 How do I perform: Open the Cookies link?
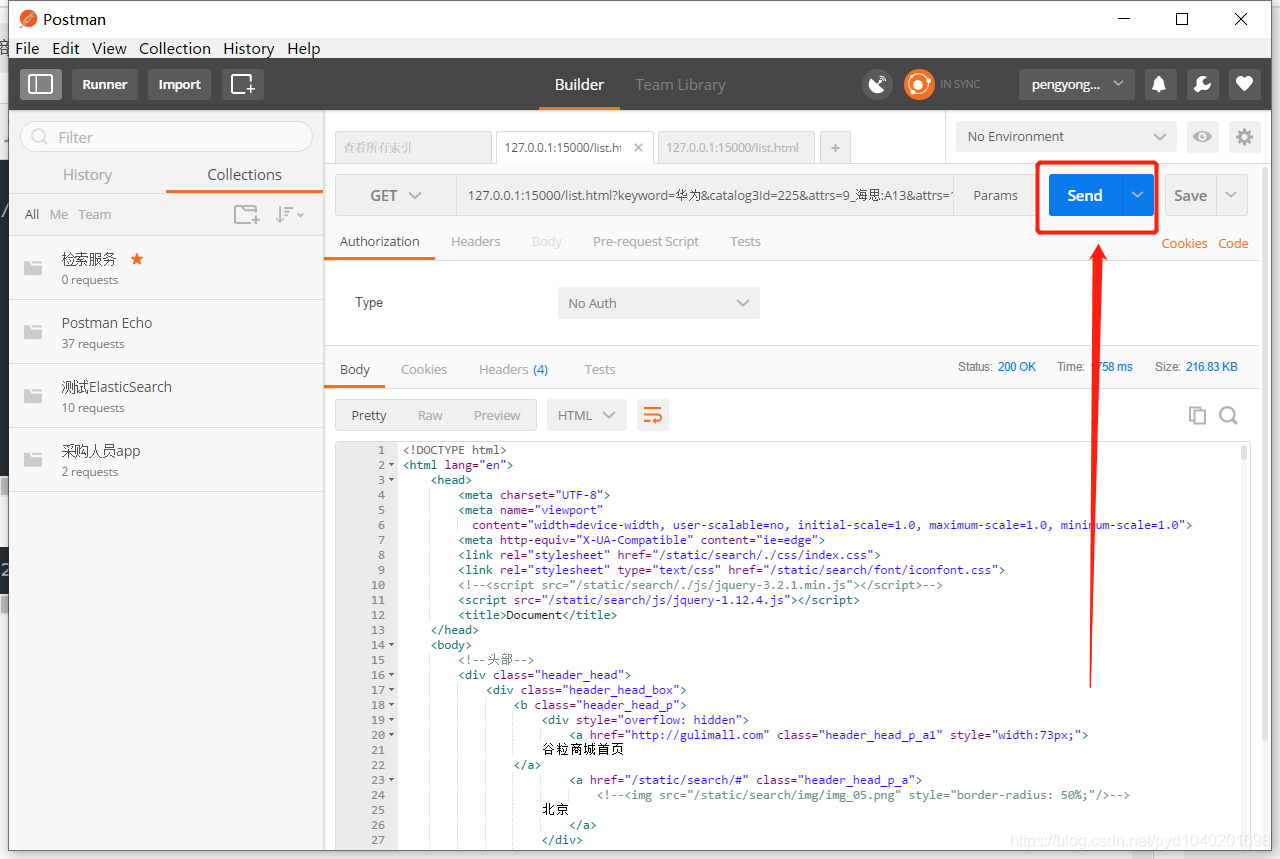(x=1184, y=243)
